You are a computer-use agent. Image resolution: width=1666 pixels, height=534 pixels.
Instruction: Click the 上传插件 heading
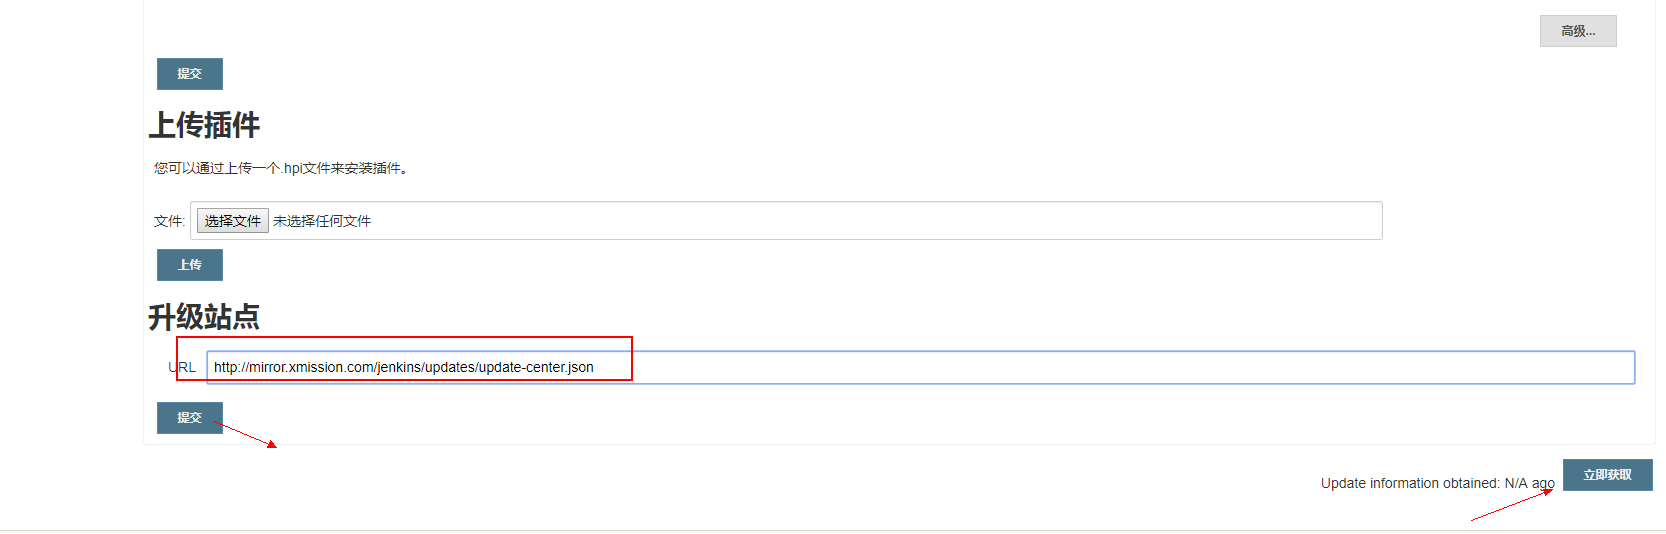[x=204, y=125]
